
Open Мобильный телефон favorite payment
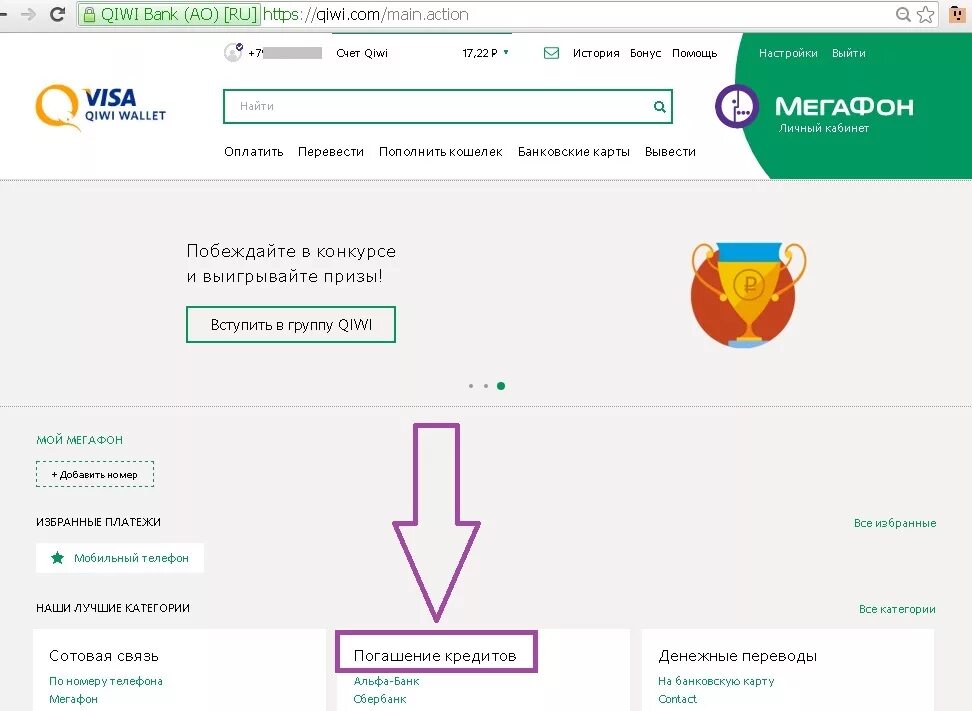[120, 558]
